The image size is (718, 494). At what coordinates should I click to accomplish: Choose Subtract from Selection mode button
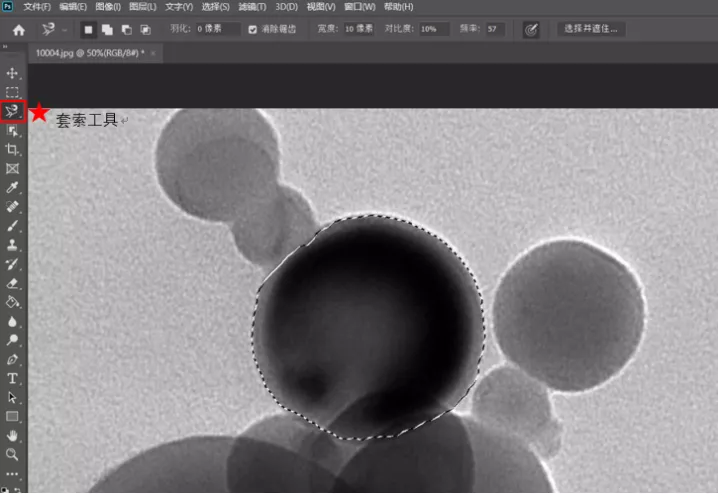pos(127,30)
